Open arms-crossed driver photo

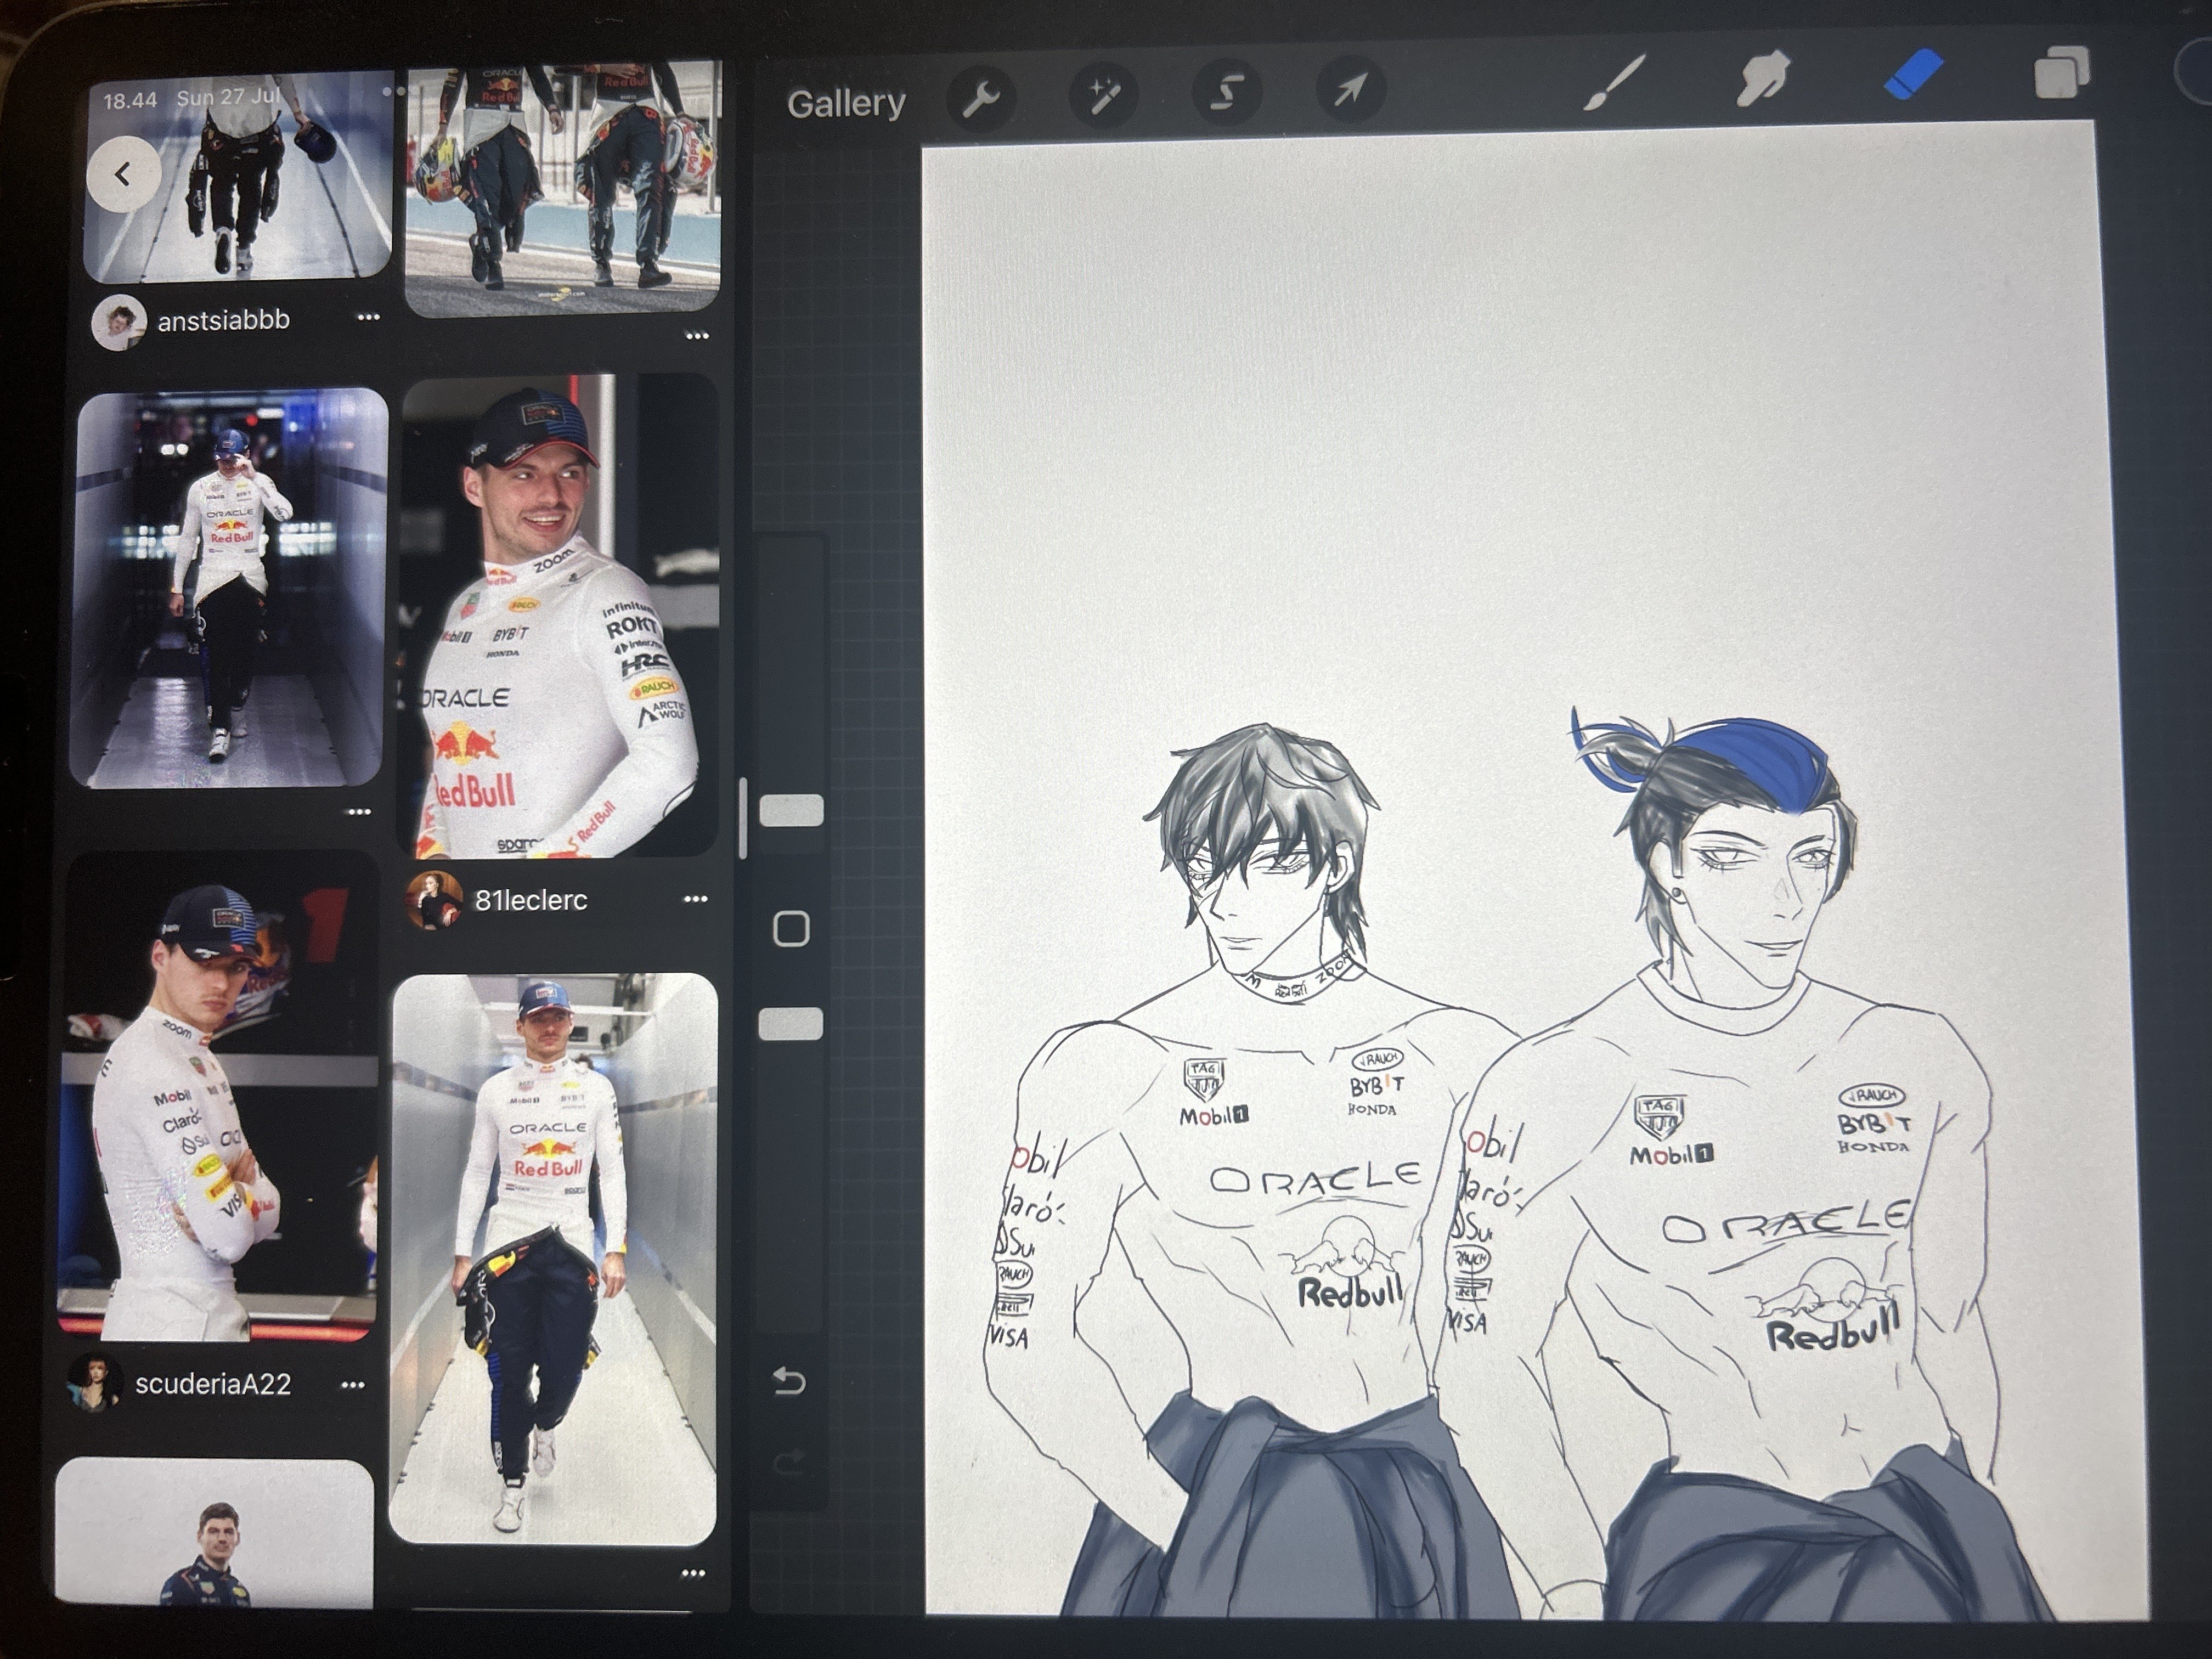219,1095
